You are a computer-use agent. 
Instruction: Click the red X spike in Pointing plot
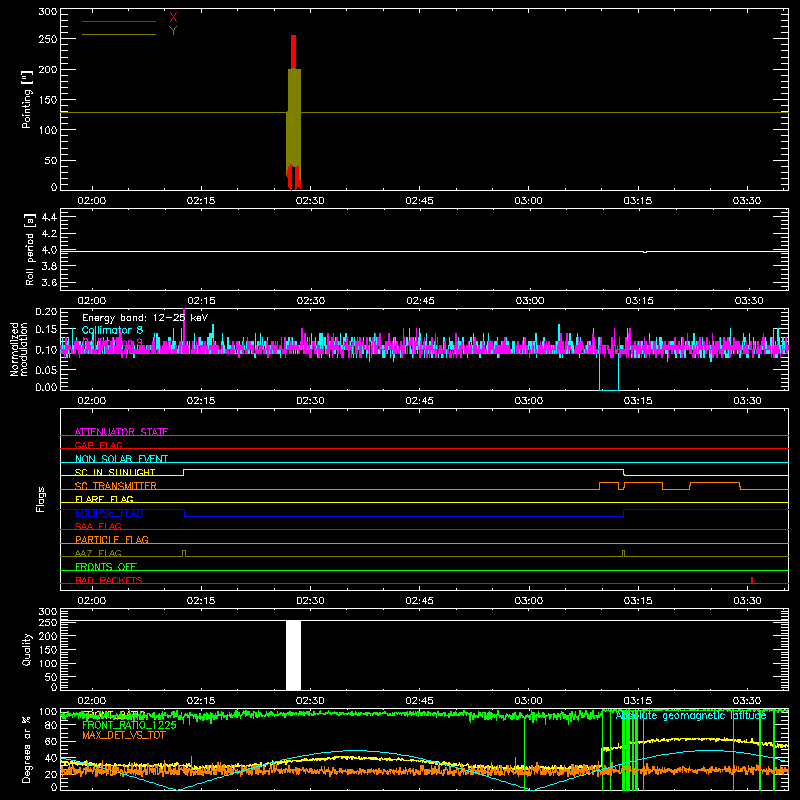pyautogui.click(x=293, y=52)
